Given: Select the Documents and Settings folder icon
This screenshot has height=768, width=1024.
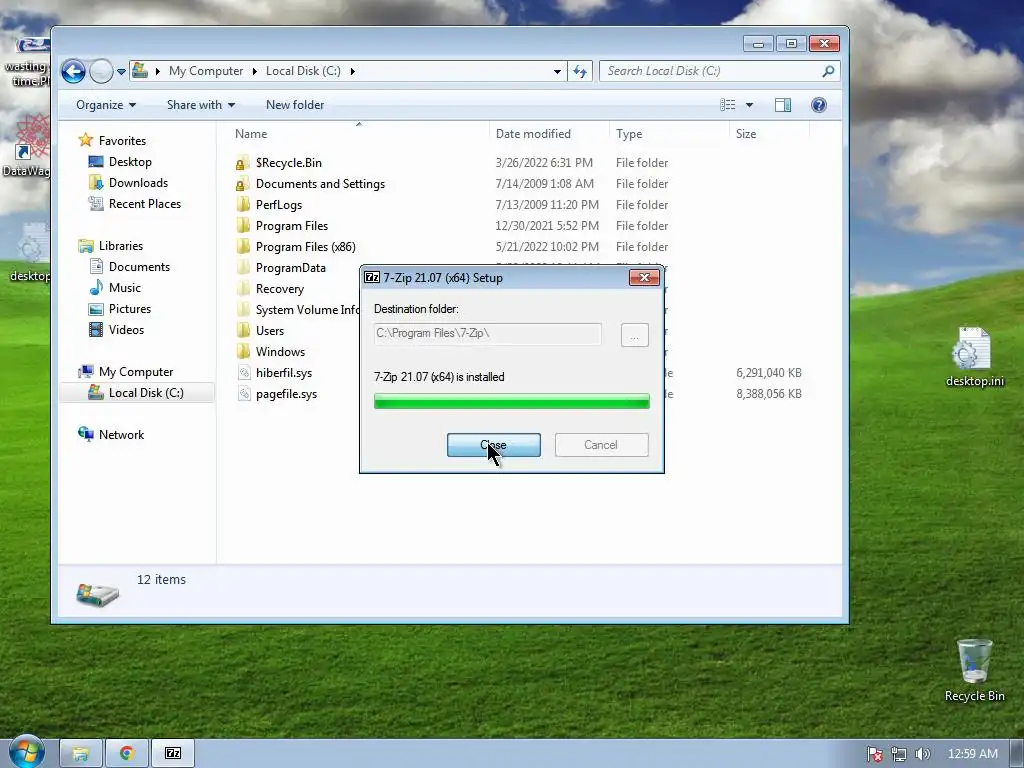Looking at the screenshot, I should point(243,184).
